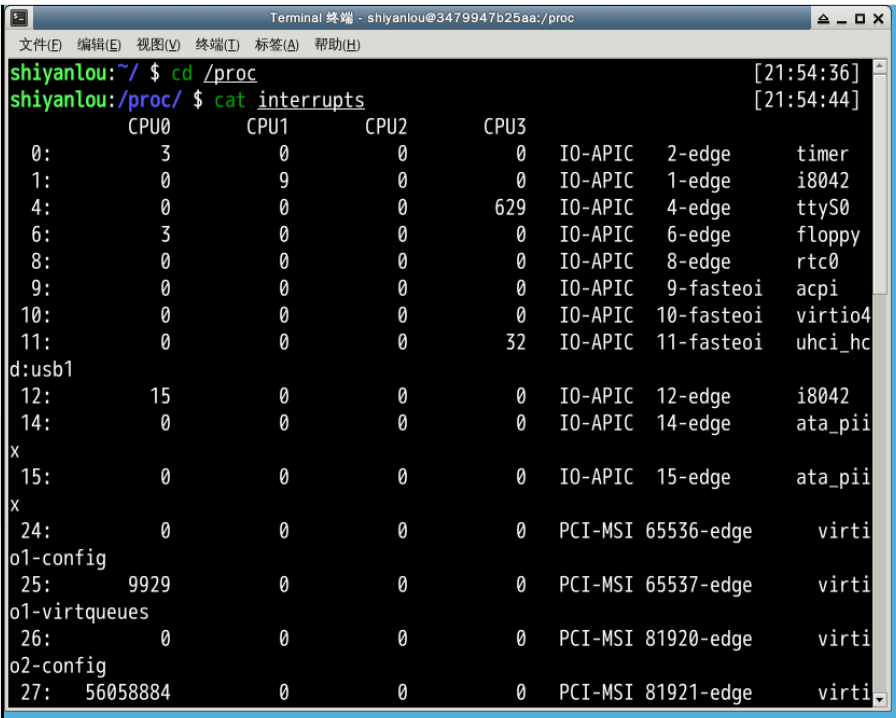Click the scrollbar up arrow

(x=880, y=66)
